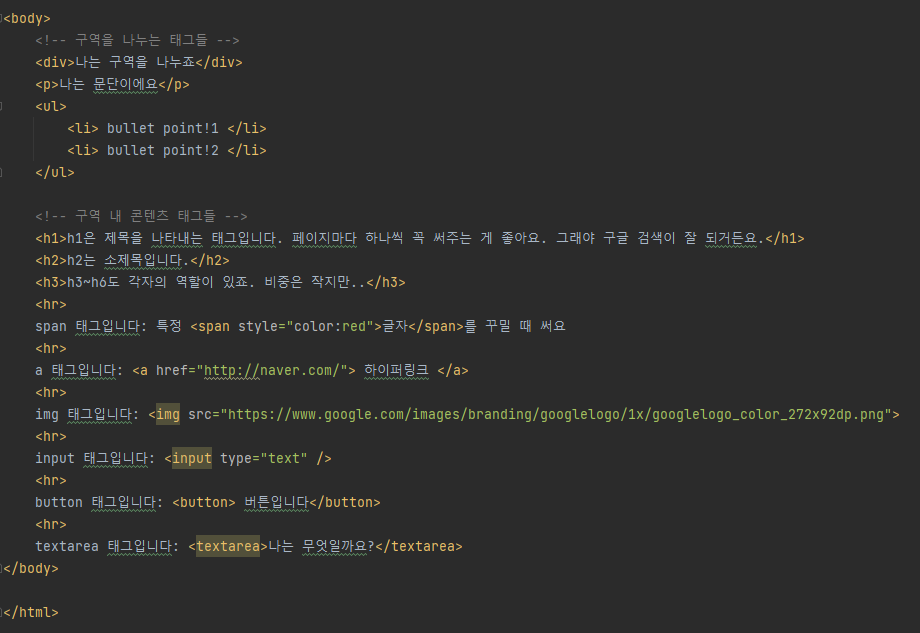
Task: Click the textarea content '무엇일까요?'
Action: coord(338,547)
